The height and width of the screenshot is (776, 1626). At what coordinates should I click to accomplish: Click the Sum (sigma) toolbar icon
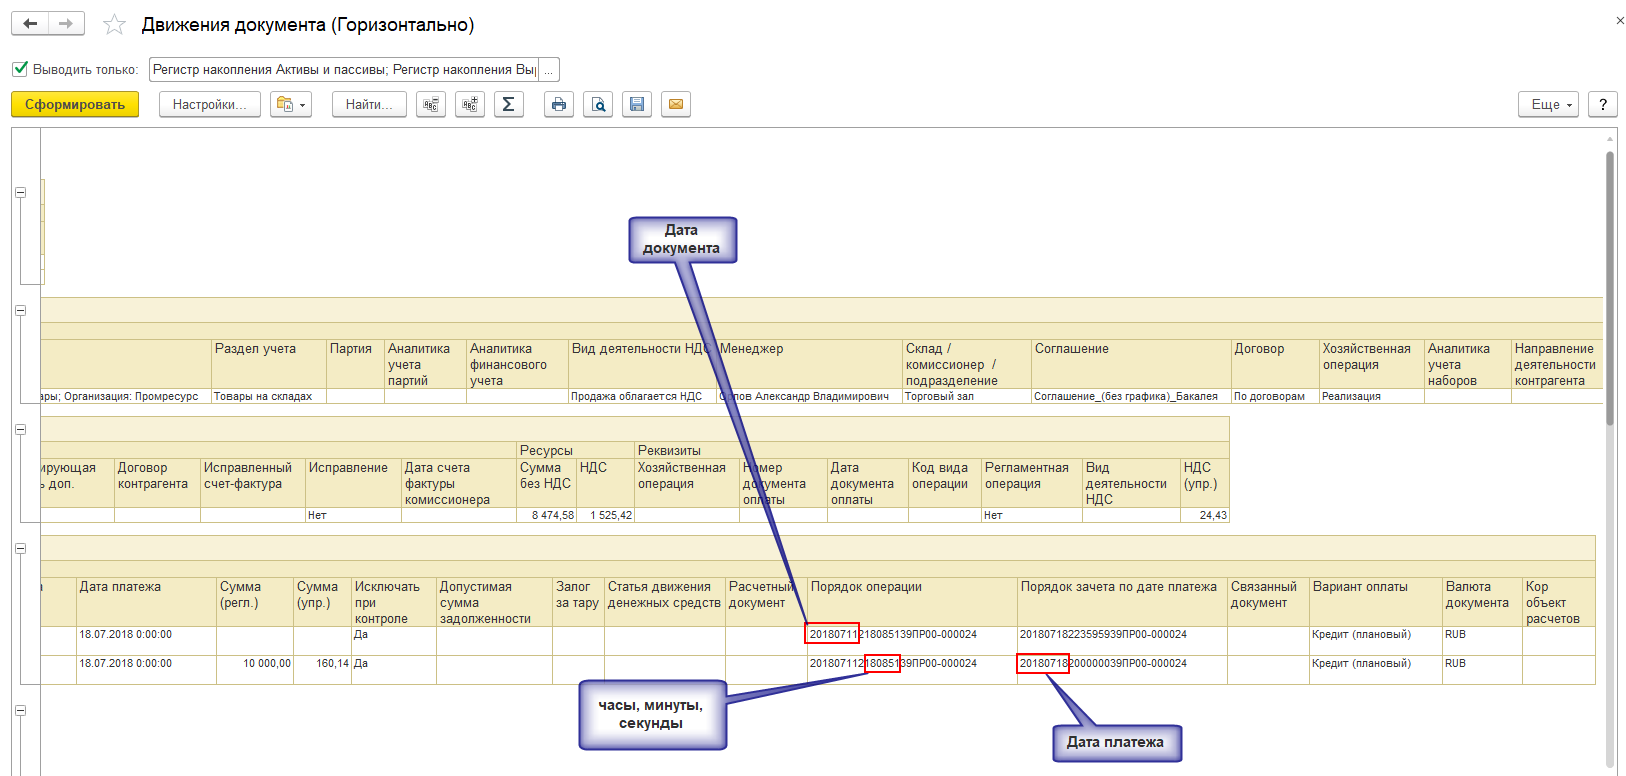pyautogui.click(x=508, y=104)
